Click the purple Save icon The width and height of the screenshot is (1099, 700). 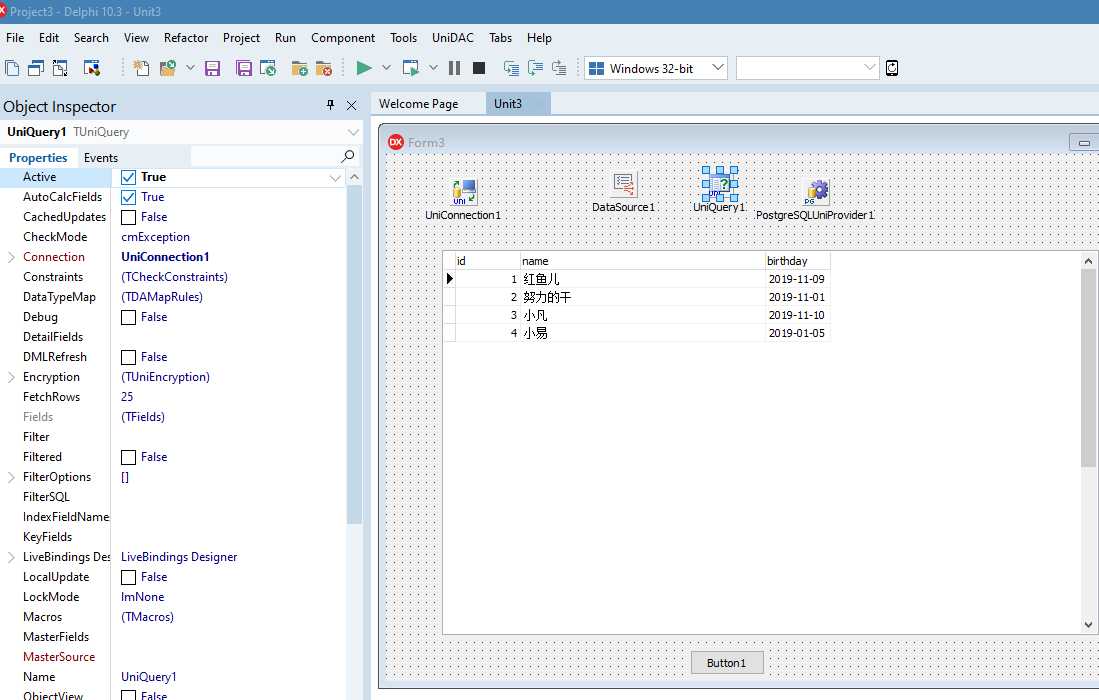coord(212,68)
